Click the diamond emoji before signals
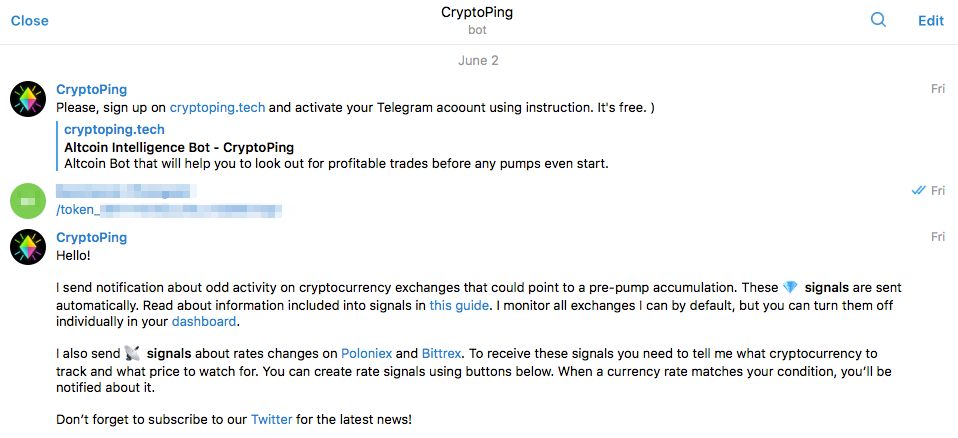The width and height of the screenshot is (958, 438). (791, 288)
